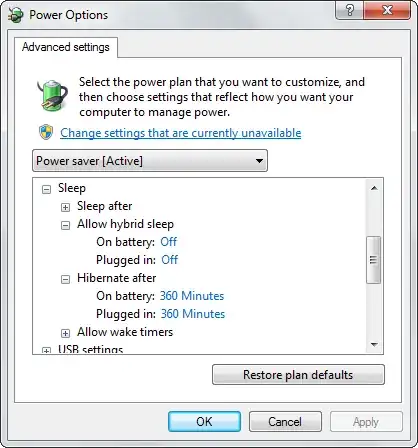418x448 pixels.
Task: Click the Power Options title bar icon
Action: [x=16, y=15]
